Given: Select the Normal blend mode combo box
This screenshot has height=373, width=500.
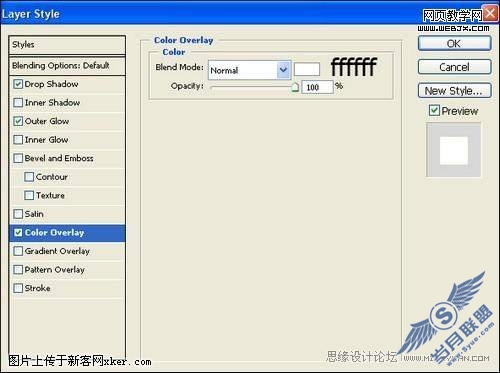Looking at the screenshot, I should coord(249,70).
